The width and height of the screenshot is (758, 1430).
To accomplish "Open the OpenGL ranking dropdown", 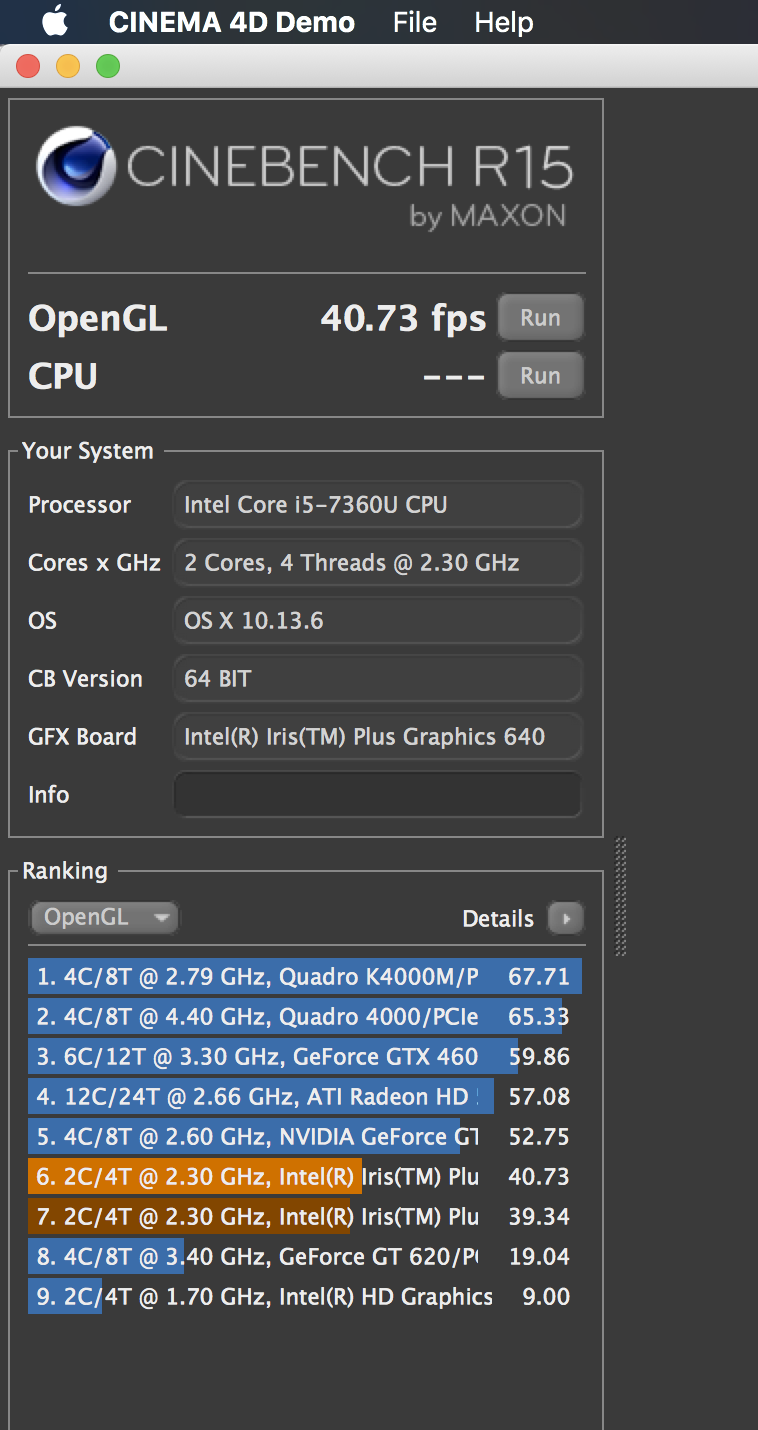I will click(104, 917).
